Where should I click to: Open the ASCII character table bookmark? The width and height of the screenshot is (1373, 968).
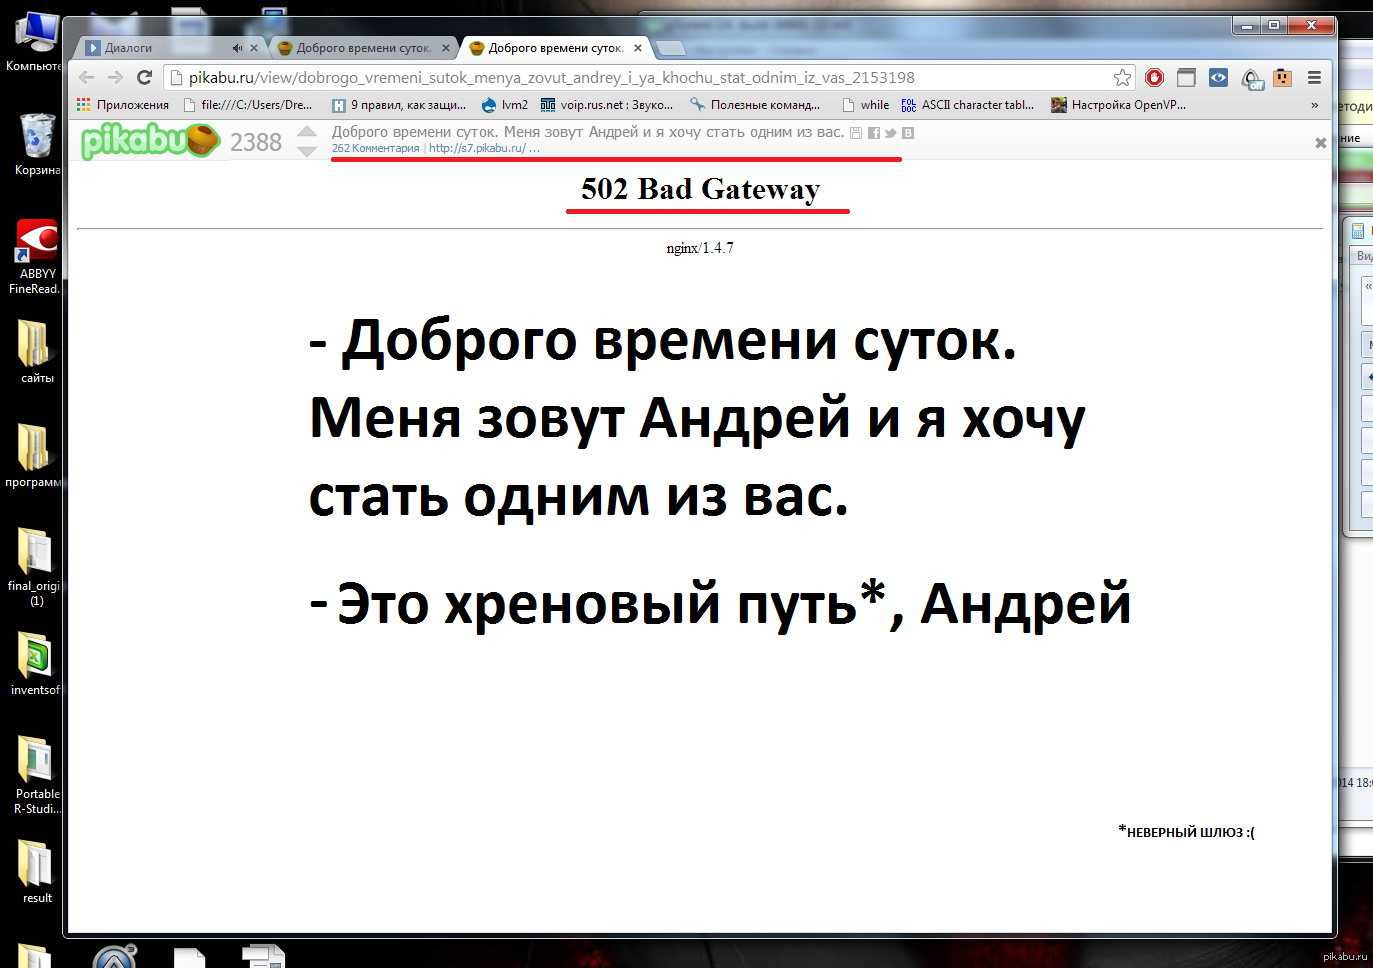968,105
